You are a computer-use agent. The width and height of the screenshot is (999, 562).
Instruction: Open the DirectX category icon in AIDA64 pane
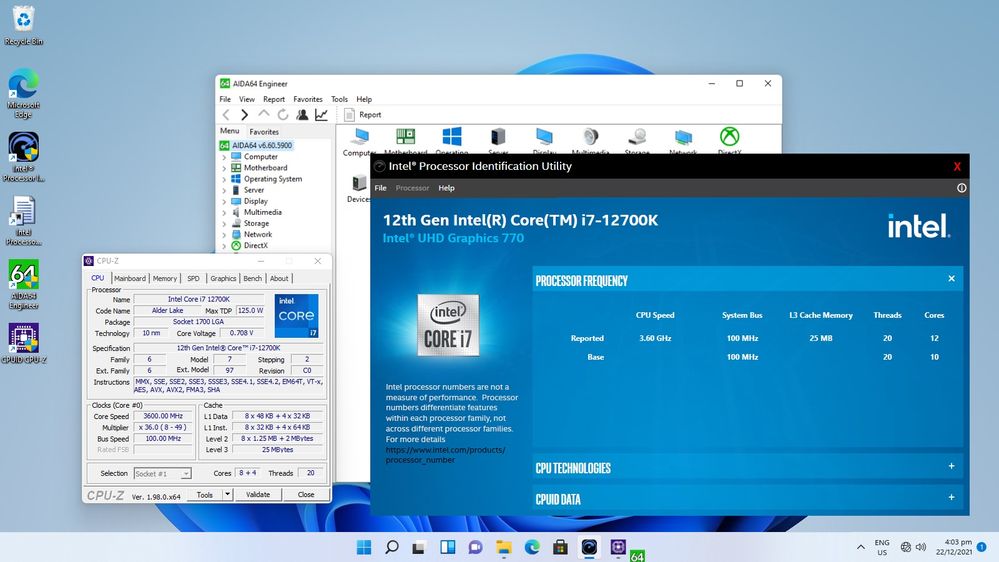729,141
